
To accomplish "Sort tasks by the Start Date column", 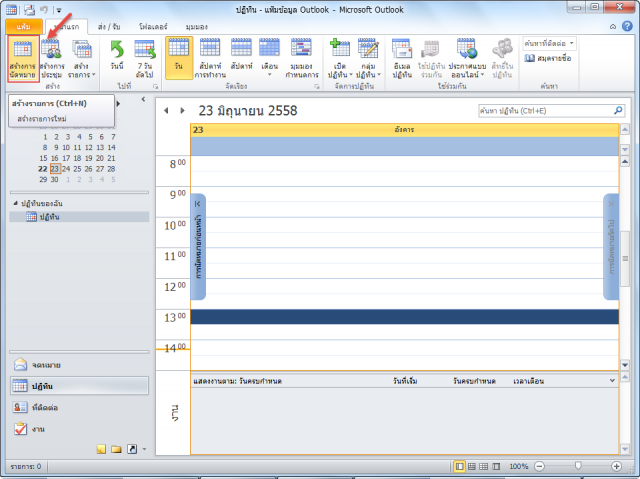I will [x=405, y=381].
